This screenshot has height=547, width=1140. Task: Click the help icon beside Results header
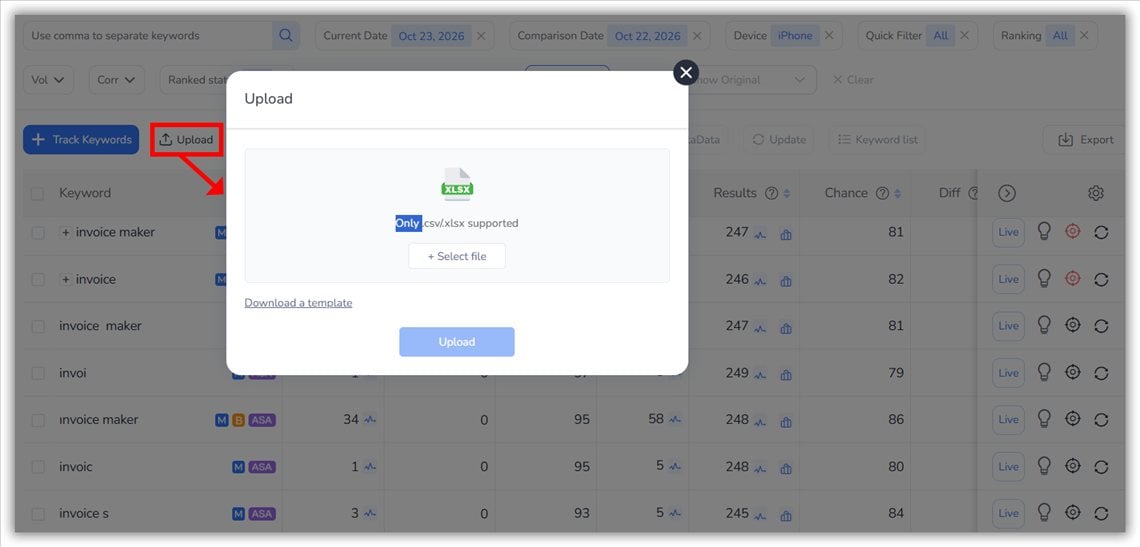coord(771,193)
